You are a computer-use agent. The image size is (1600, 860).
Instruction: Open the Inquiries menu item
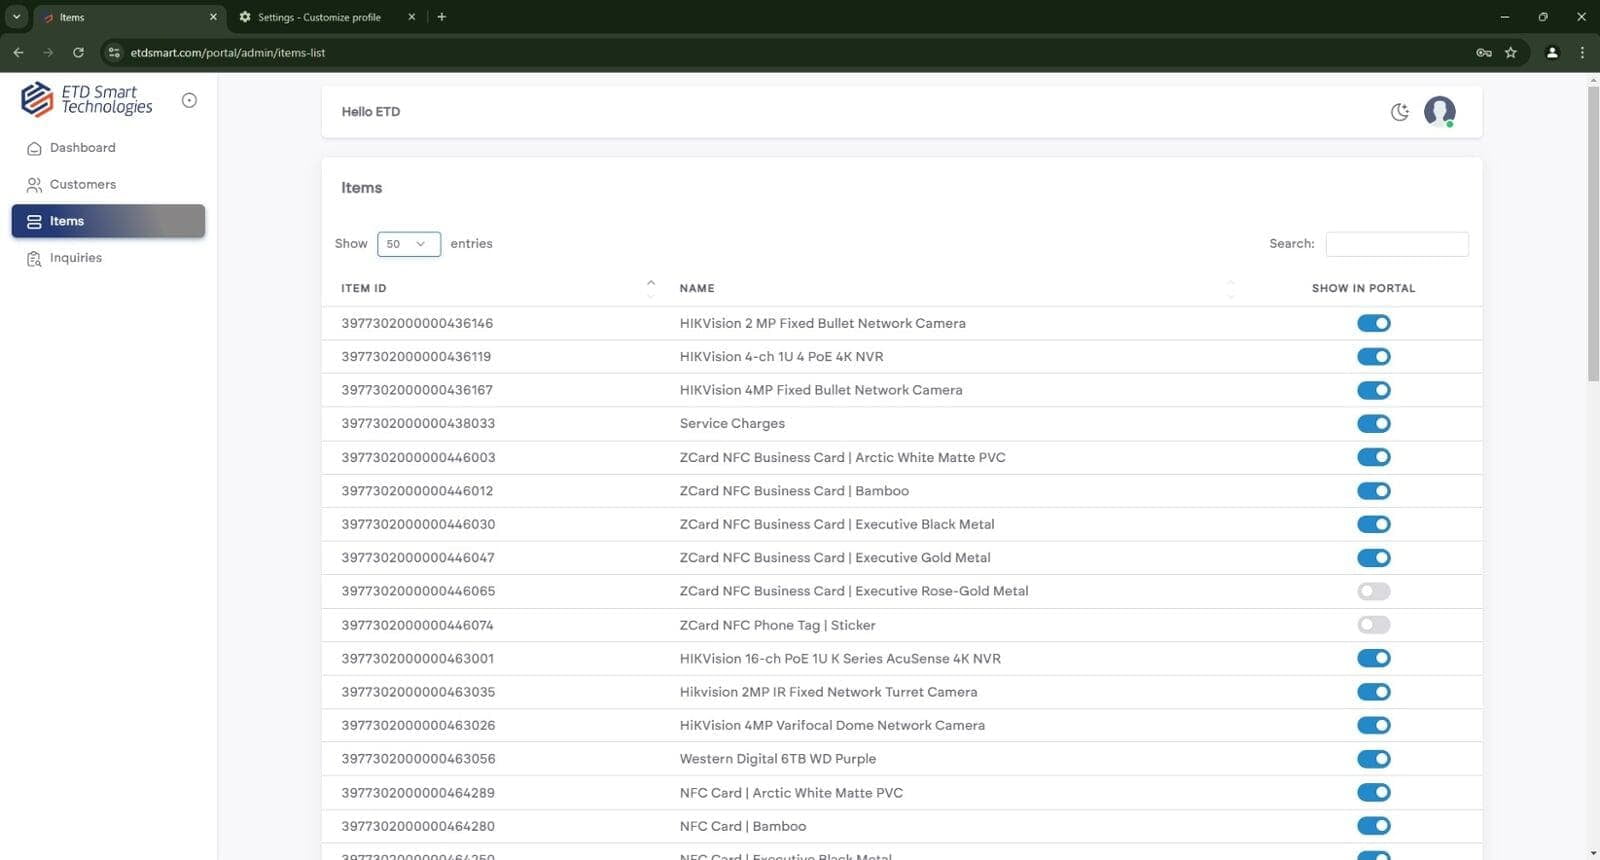click(x=108, y=258)
